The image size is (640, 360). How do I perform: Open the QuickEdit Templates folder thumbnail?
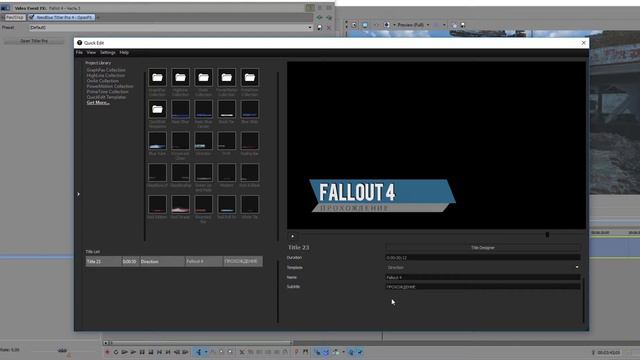[157, 109]
